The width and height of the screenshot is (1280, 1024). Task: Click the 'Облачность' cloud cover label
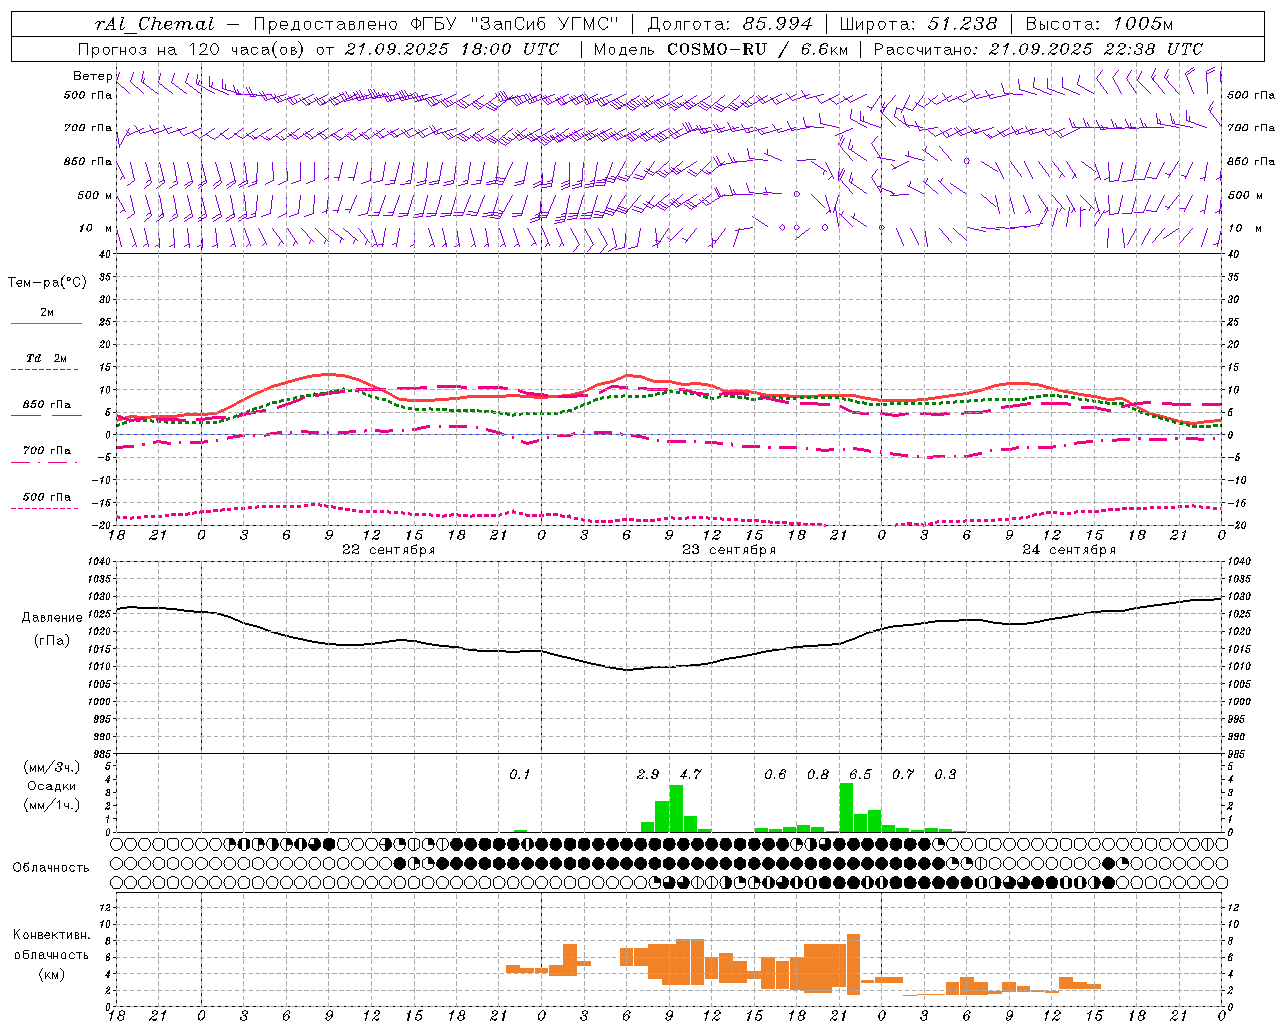coord(51,867)
